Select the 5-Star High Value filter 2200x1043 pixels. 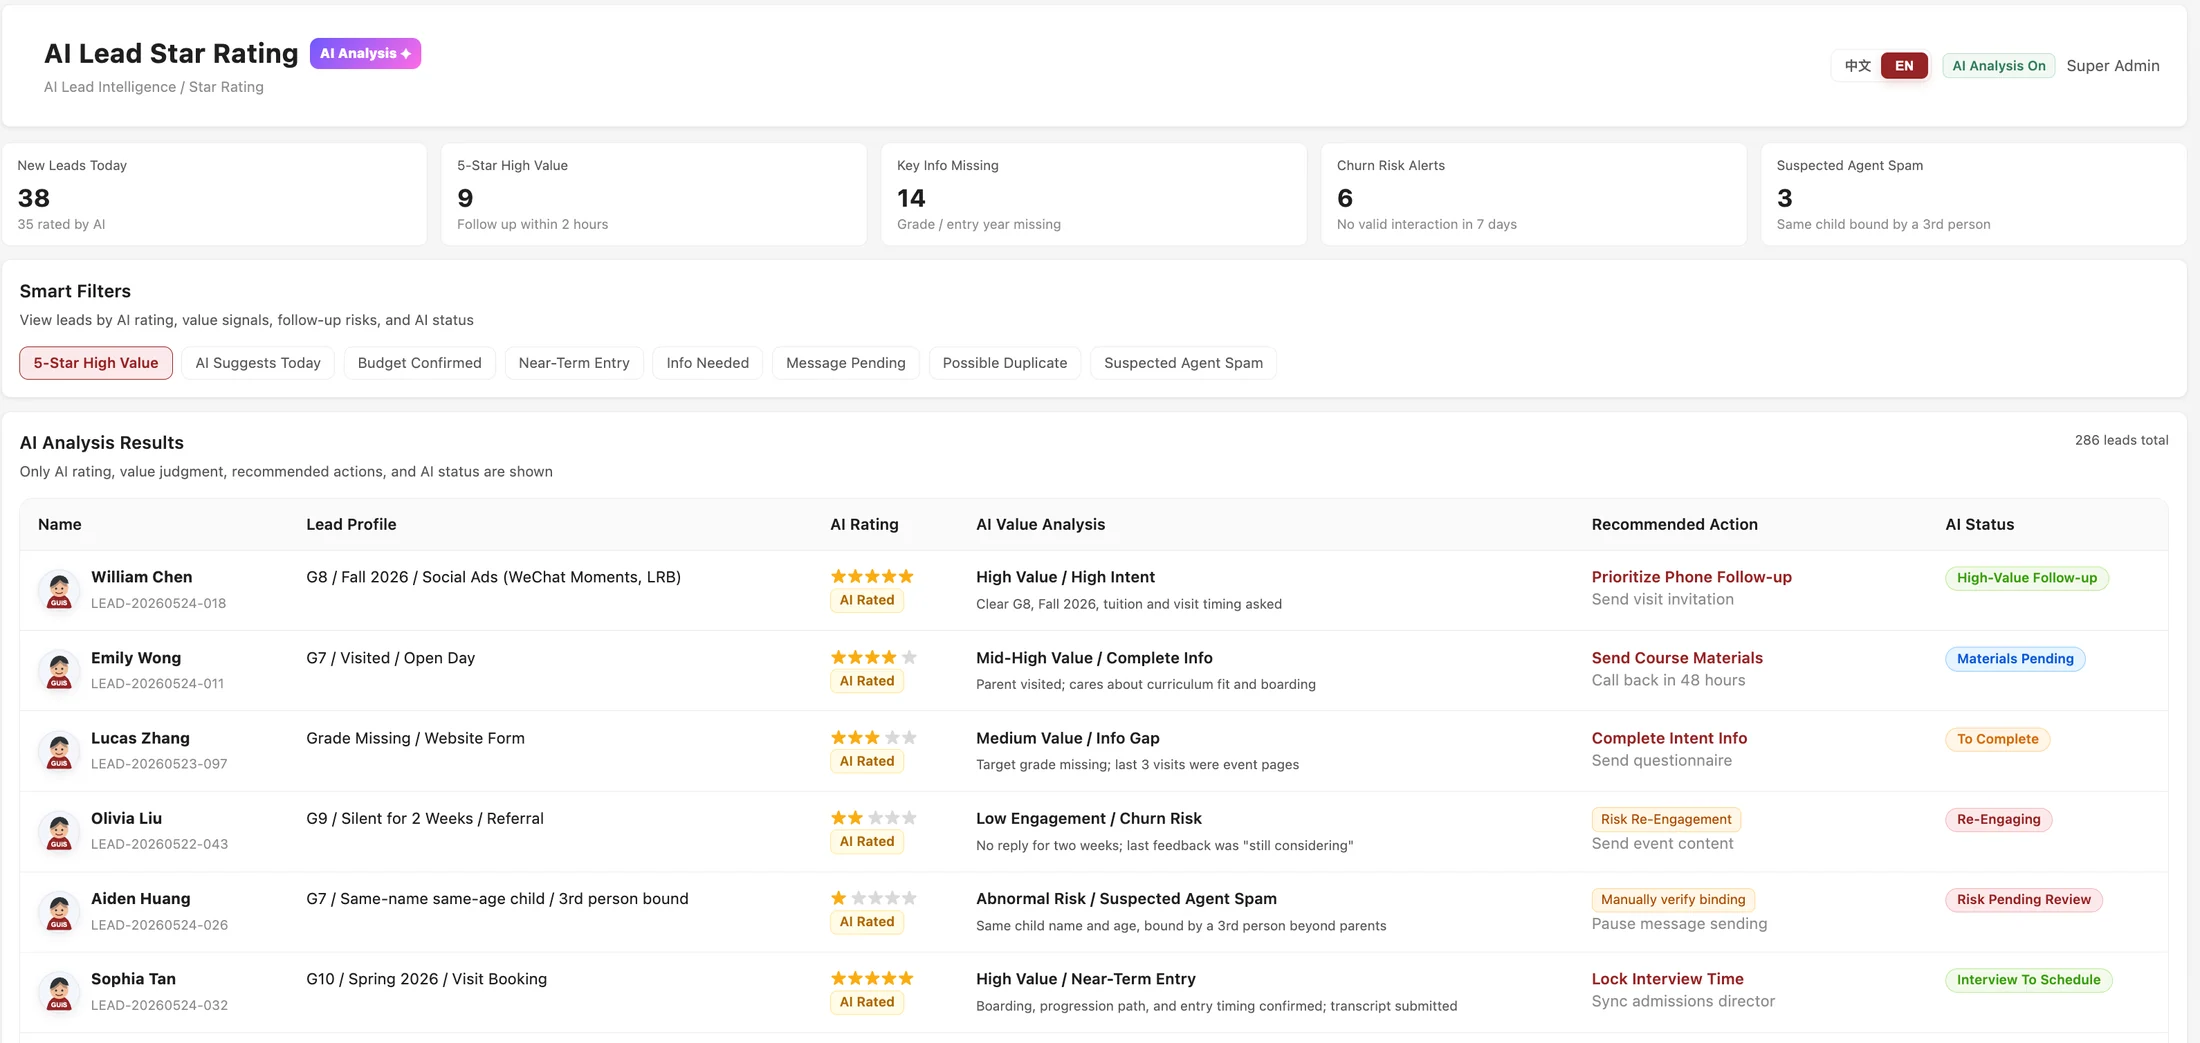coord(96,363)
